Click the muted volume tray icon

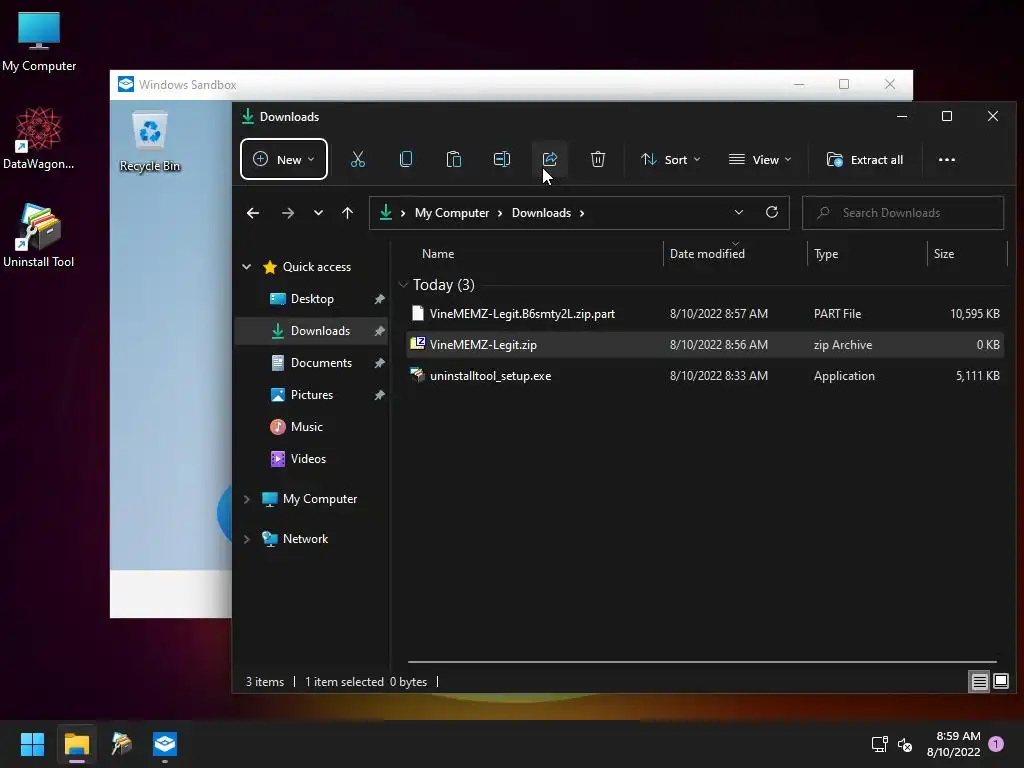(905, 744)
